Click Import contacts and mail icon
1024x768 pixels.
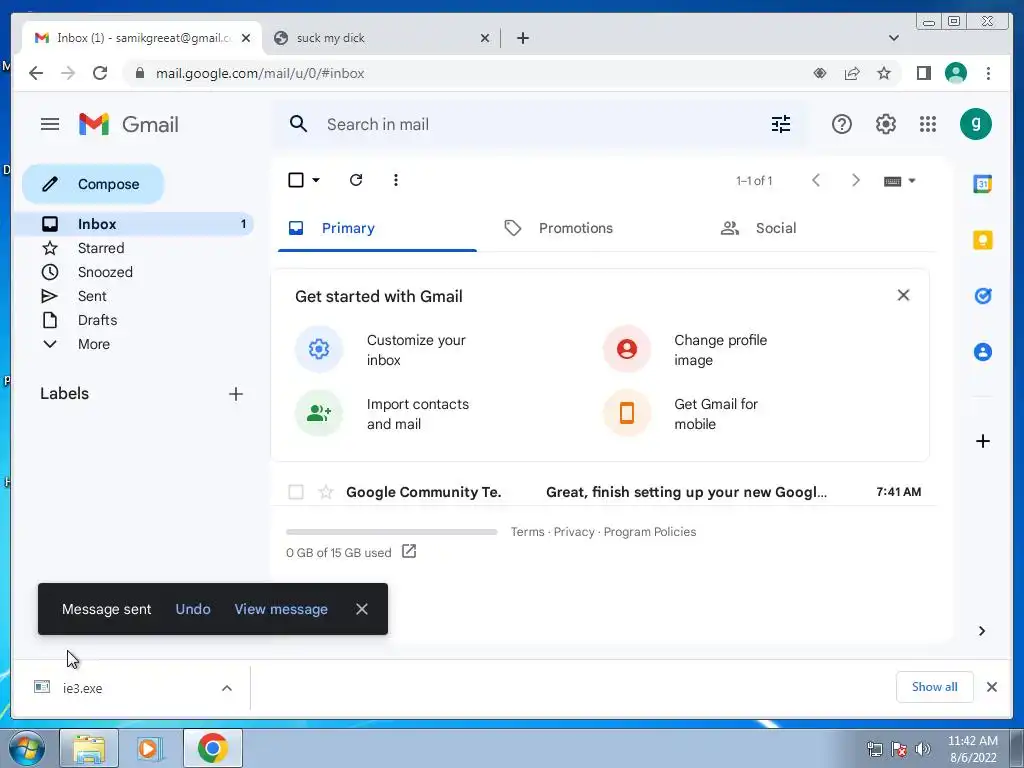point(319,413)
